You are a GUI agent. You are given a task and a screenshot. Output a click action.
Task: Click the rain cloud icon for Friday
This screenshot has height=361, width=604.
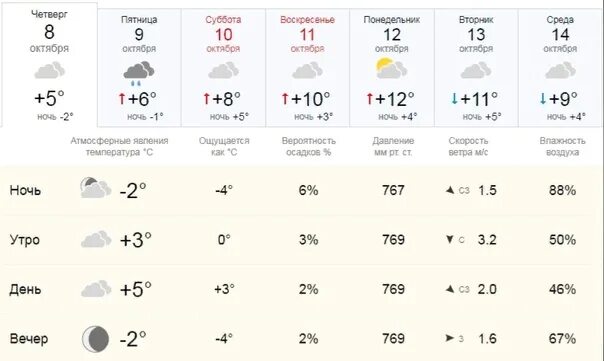point(139,73)
